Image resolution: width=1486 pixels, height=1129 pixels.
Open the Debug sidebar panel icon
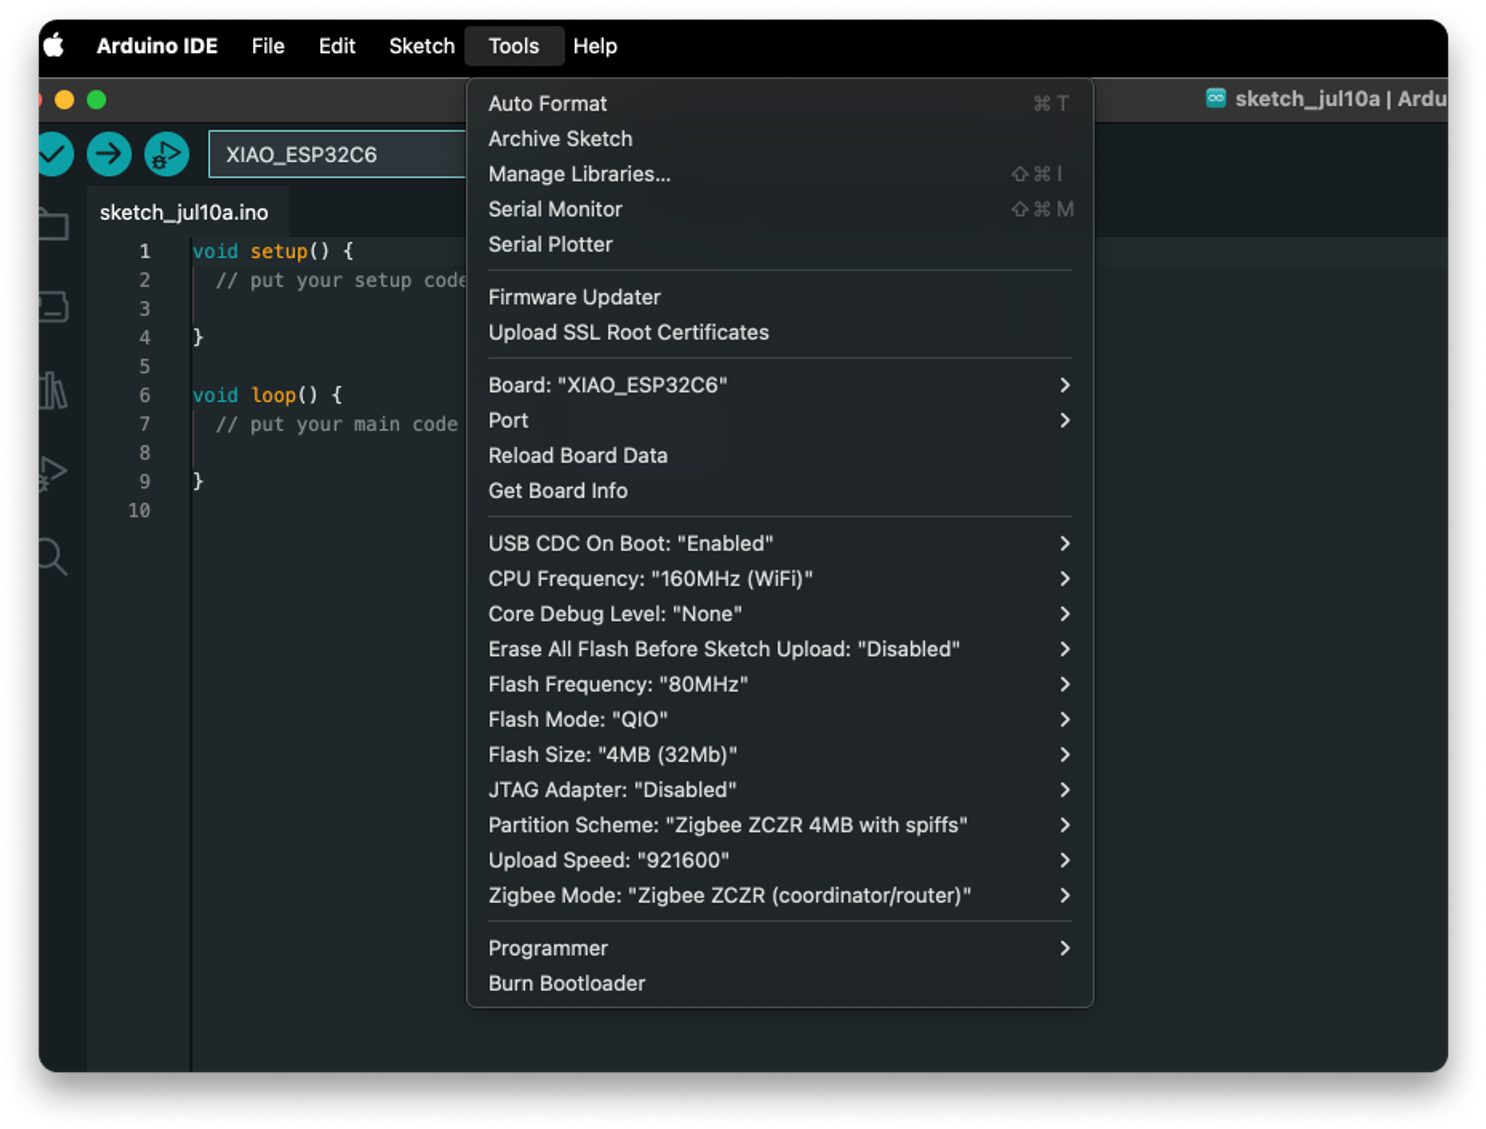pyautogui.click(x=53, y=473)
